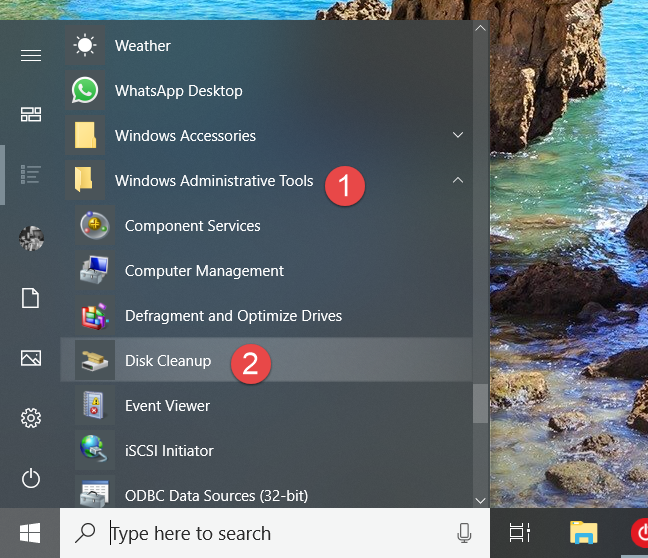Open Documents from the Start sidebar

coord(31,298)
